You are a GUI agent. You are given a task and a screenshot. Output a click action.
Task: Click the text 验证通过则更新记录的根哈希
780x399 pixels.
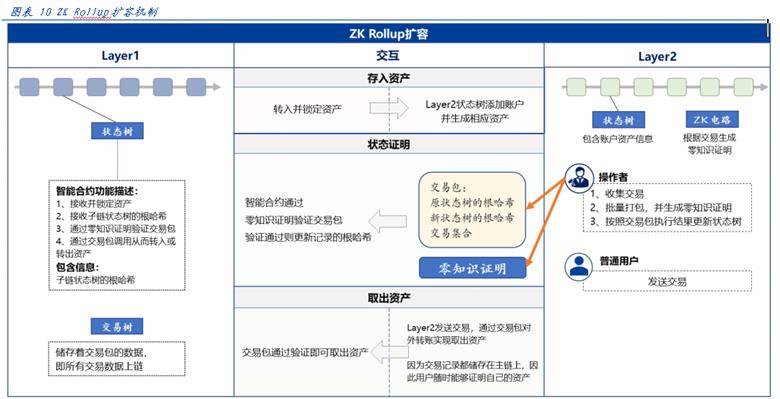click(308, 237)
